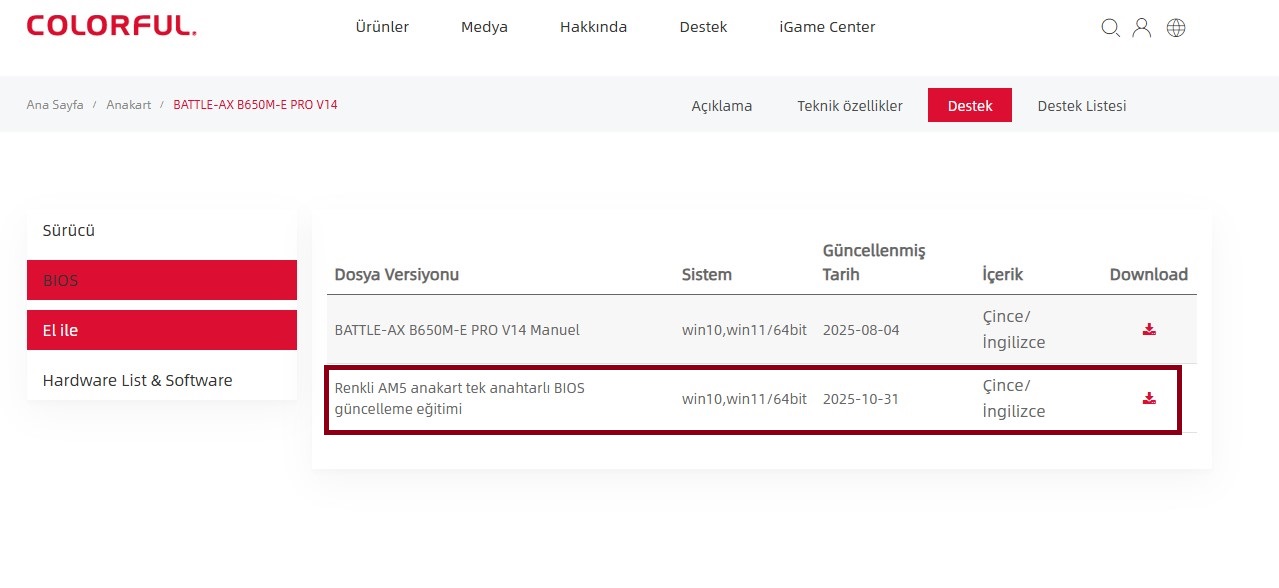Open the Hakkında menu
The image size is (1279, 588).
tap(593, 27)
